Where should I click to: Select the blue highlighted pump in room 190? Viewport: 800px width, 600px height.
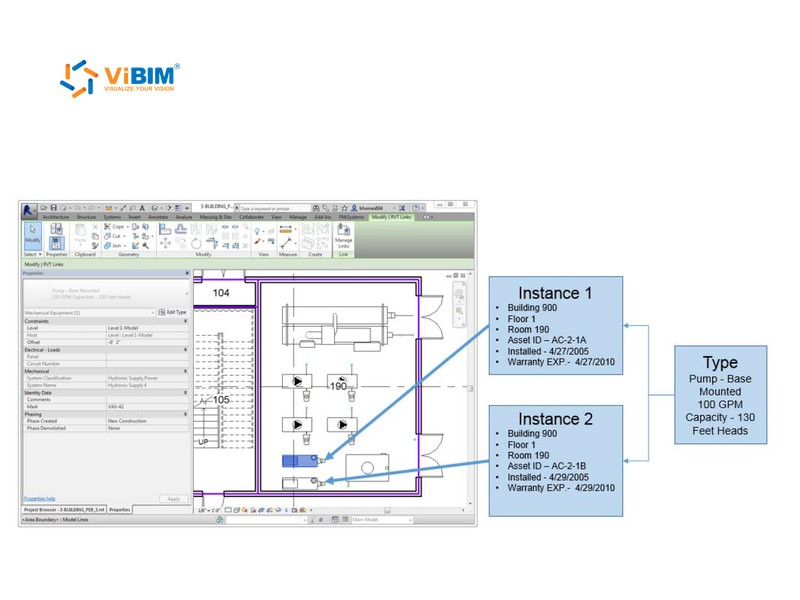(x=300, y=461)
